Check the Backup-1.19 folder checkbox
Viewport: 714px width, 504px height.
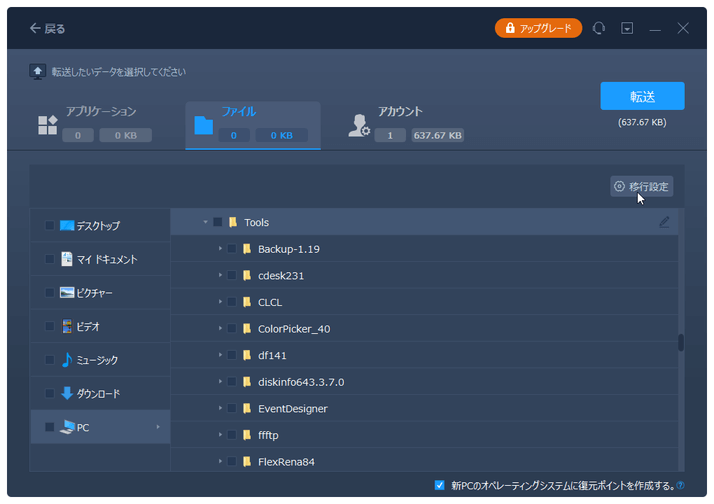point(231,249)
